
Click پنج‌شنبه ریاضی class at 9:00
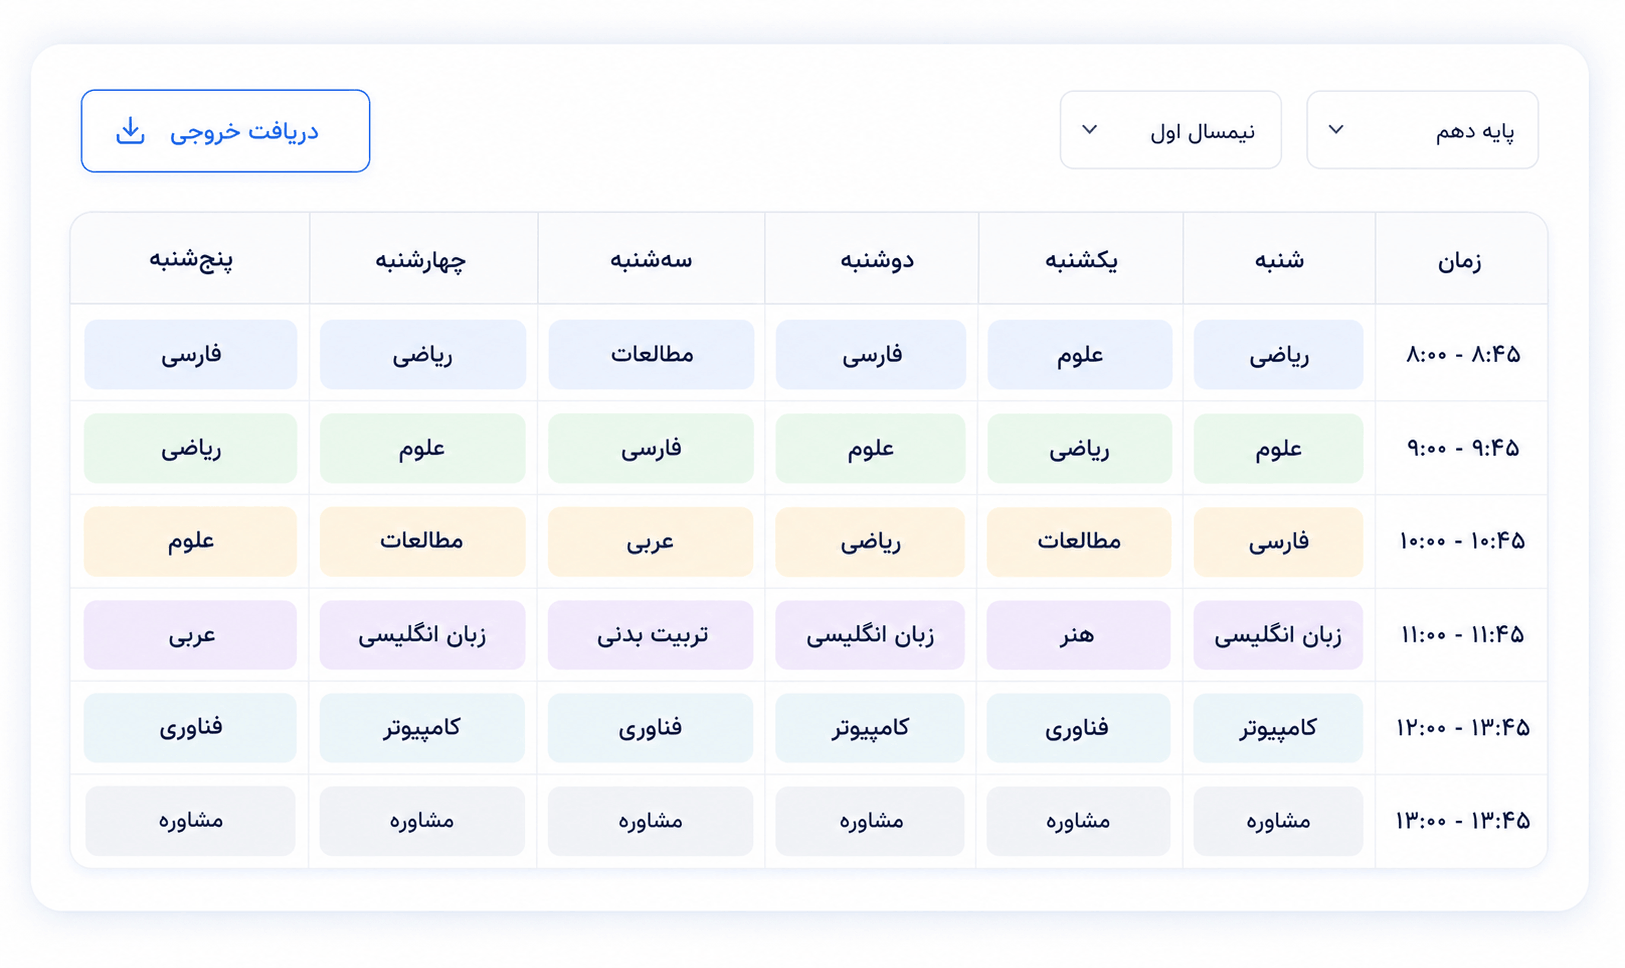coord(190,449)
